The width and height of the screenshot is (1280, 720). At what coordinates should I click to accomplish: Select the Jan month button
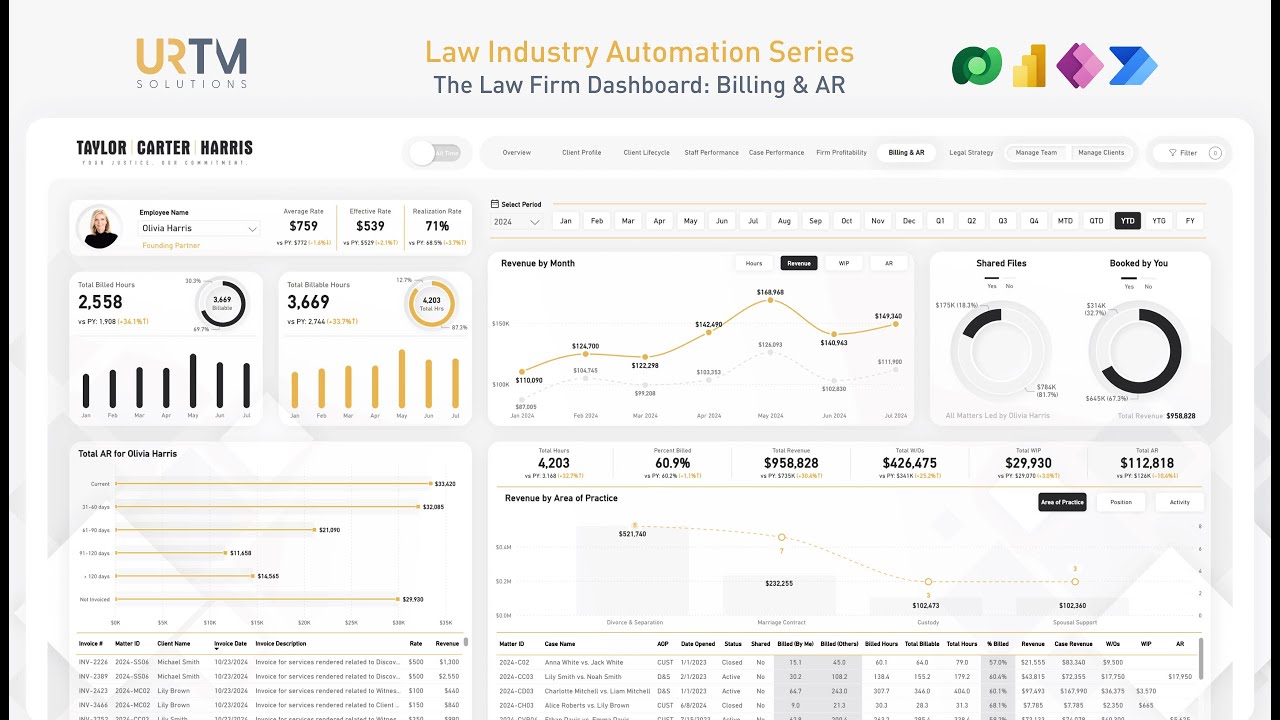pyautogui.click(x=566, y=221)
